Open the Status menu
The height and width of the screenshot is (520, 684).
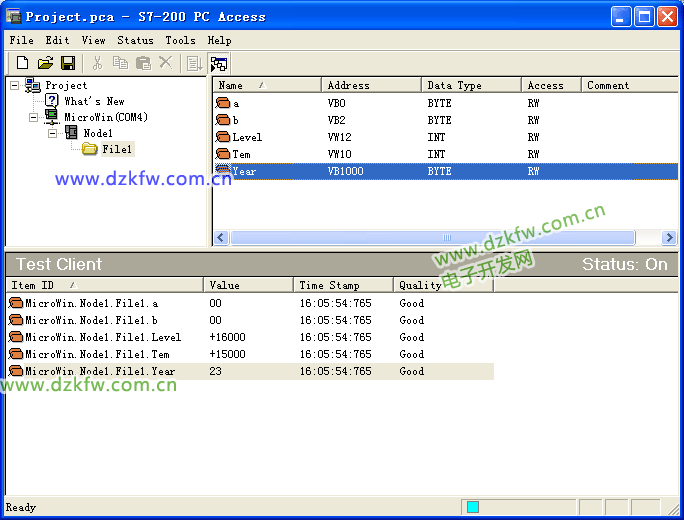click(x=135, y=40)
